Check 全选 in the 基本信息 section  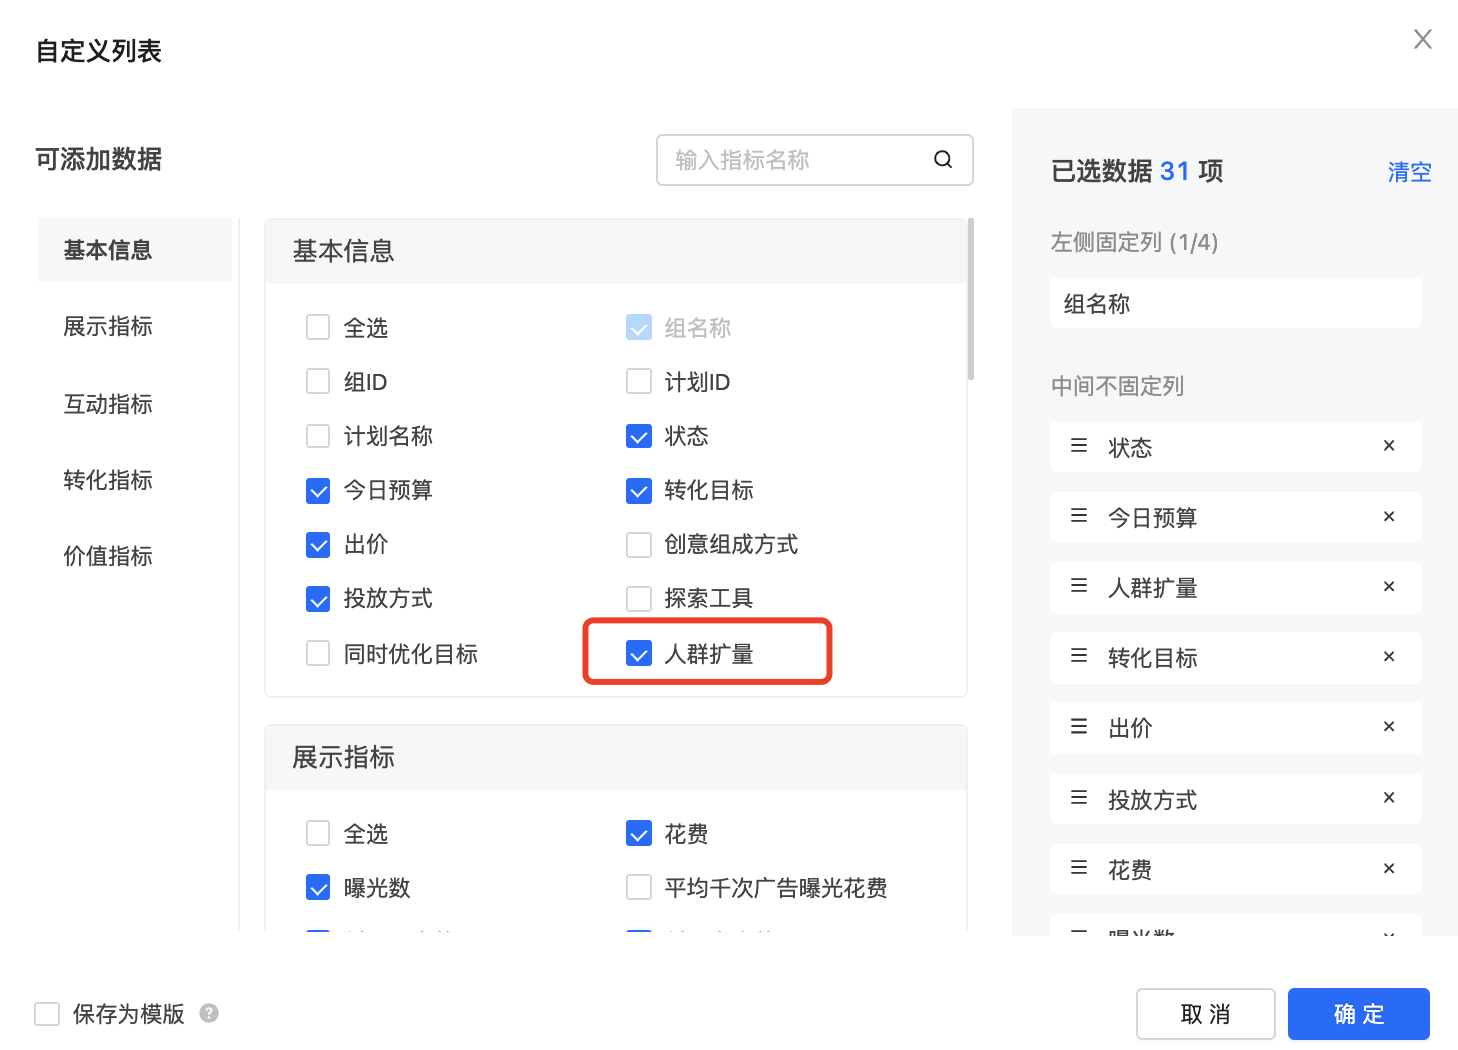click(318, 327)
